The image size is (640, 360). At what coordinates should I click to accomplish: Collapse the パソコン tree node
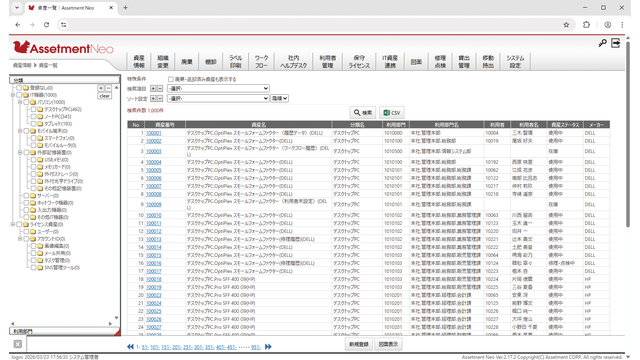(x=20, y=102)
